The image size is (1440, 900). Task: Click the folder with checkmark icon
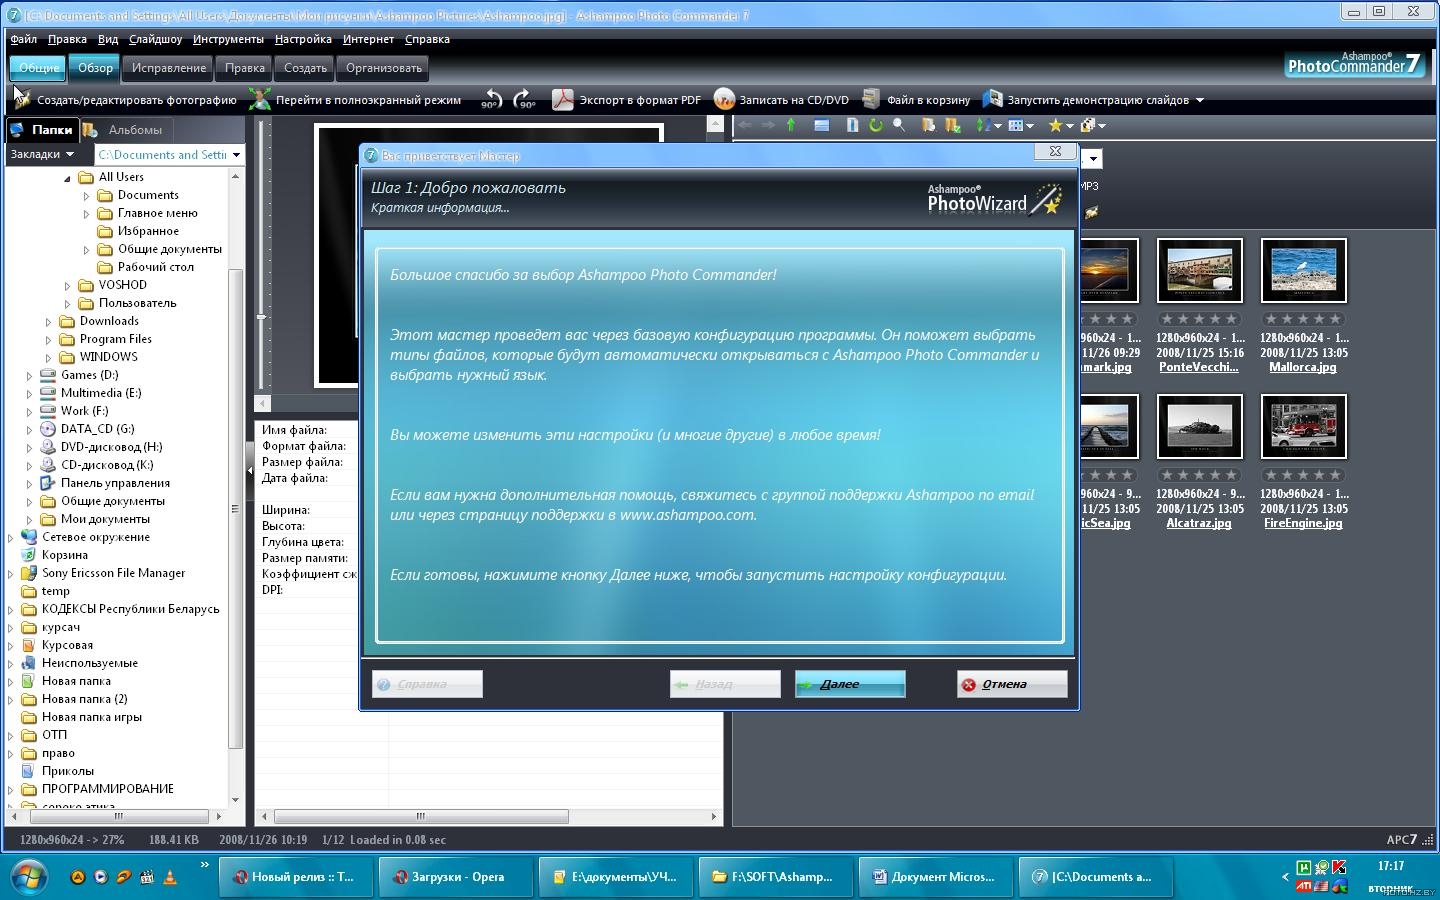(952, 125)
